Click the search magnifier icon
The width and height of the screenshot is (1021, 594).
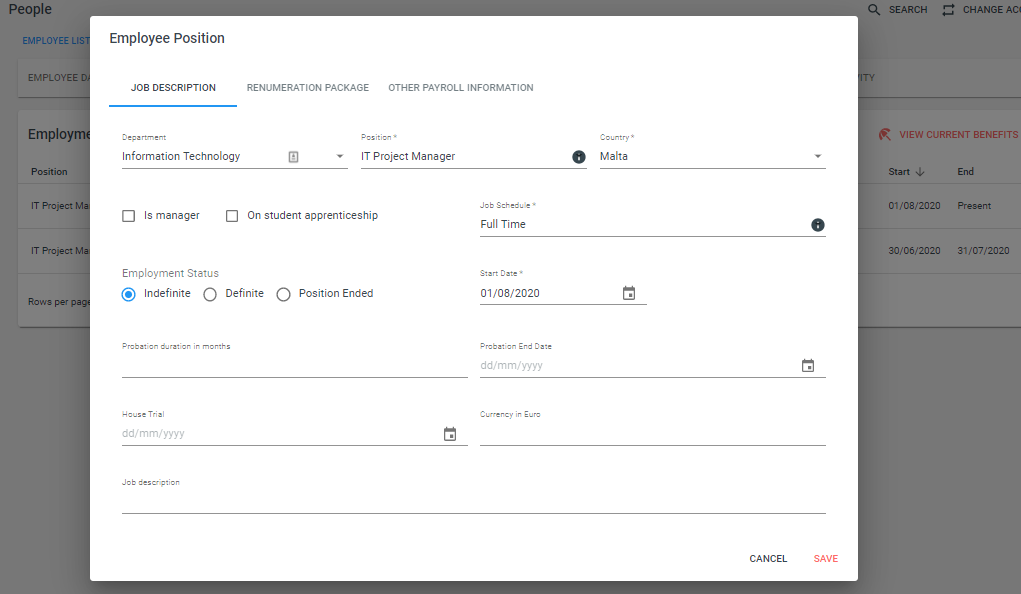tap(874, 10)
